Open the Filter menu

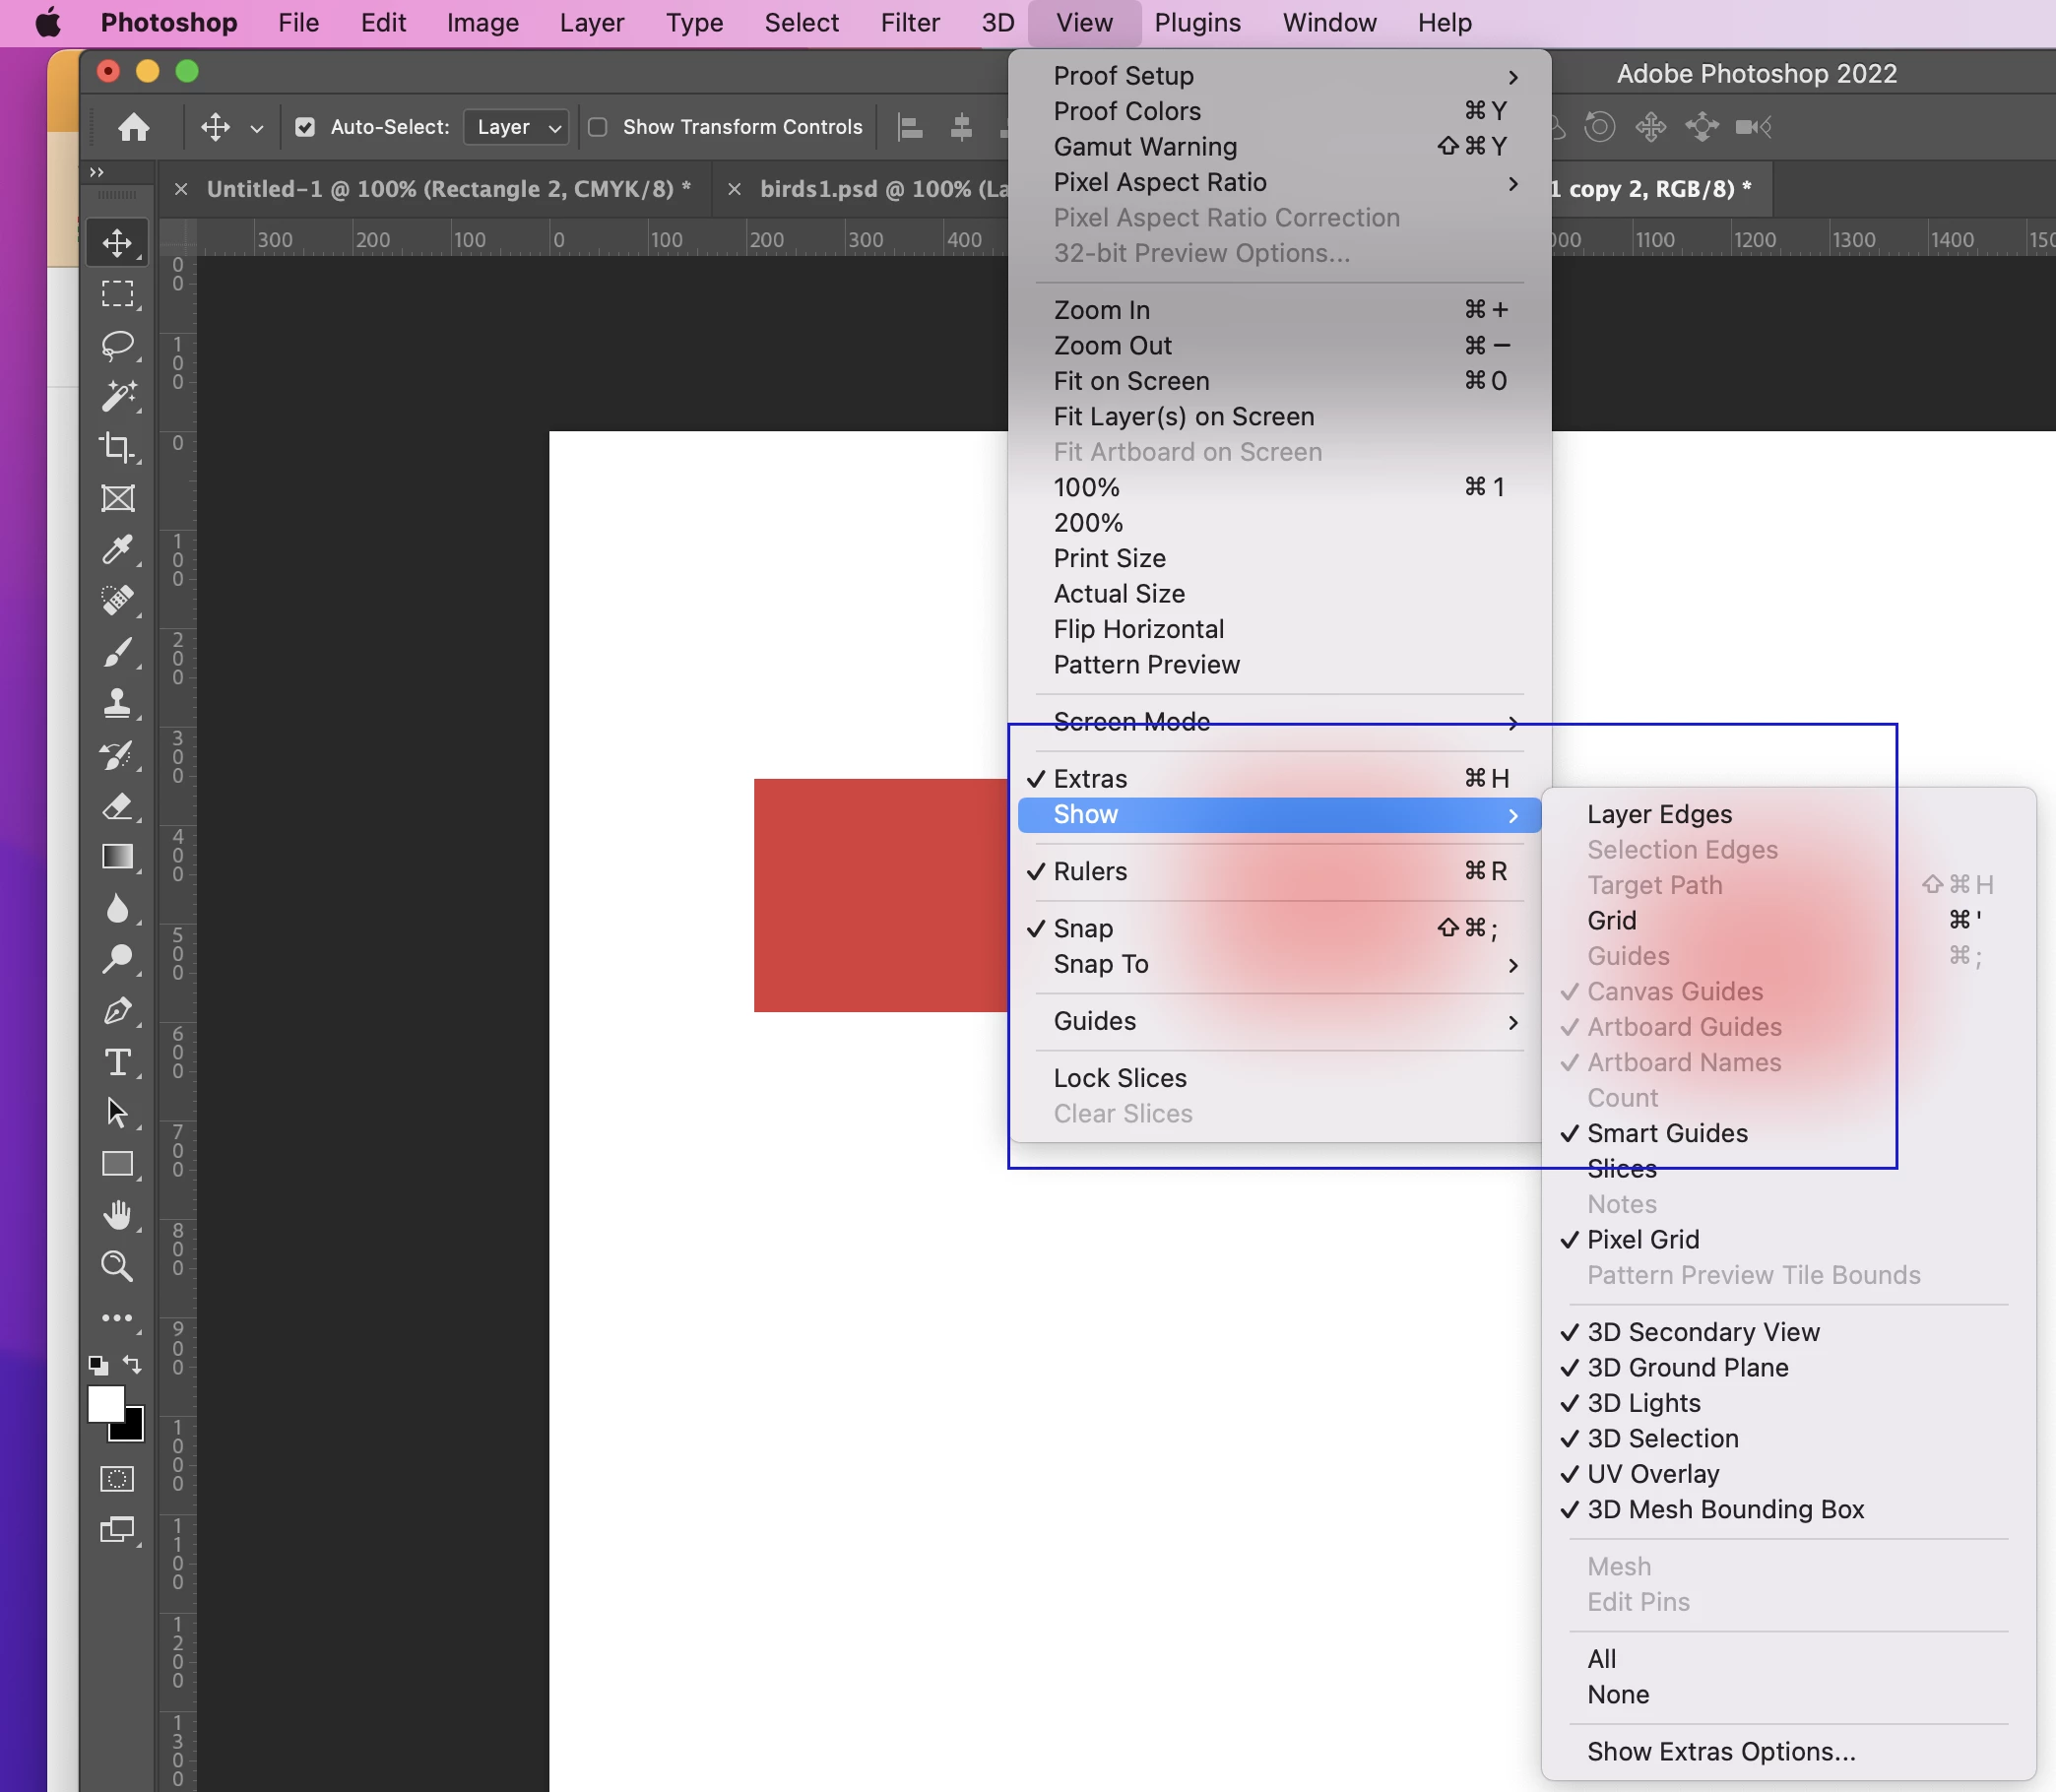tap(909, 22)
